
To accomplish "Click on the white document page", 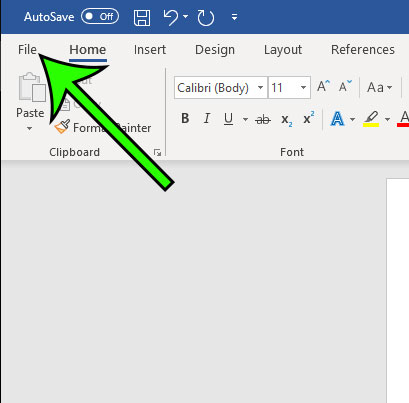I will click(398, 291).
